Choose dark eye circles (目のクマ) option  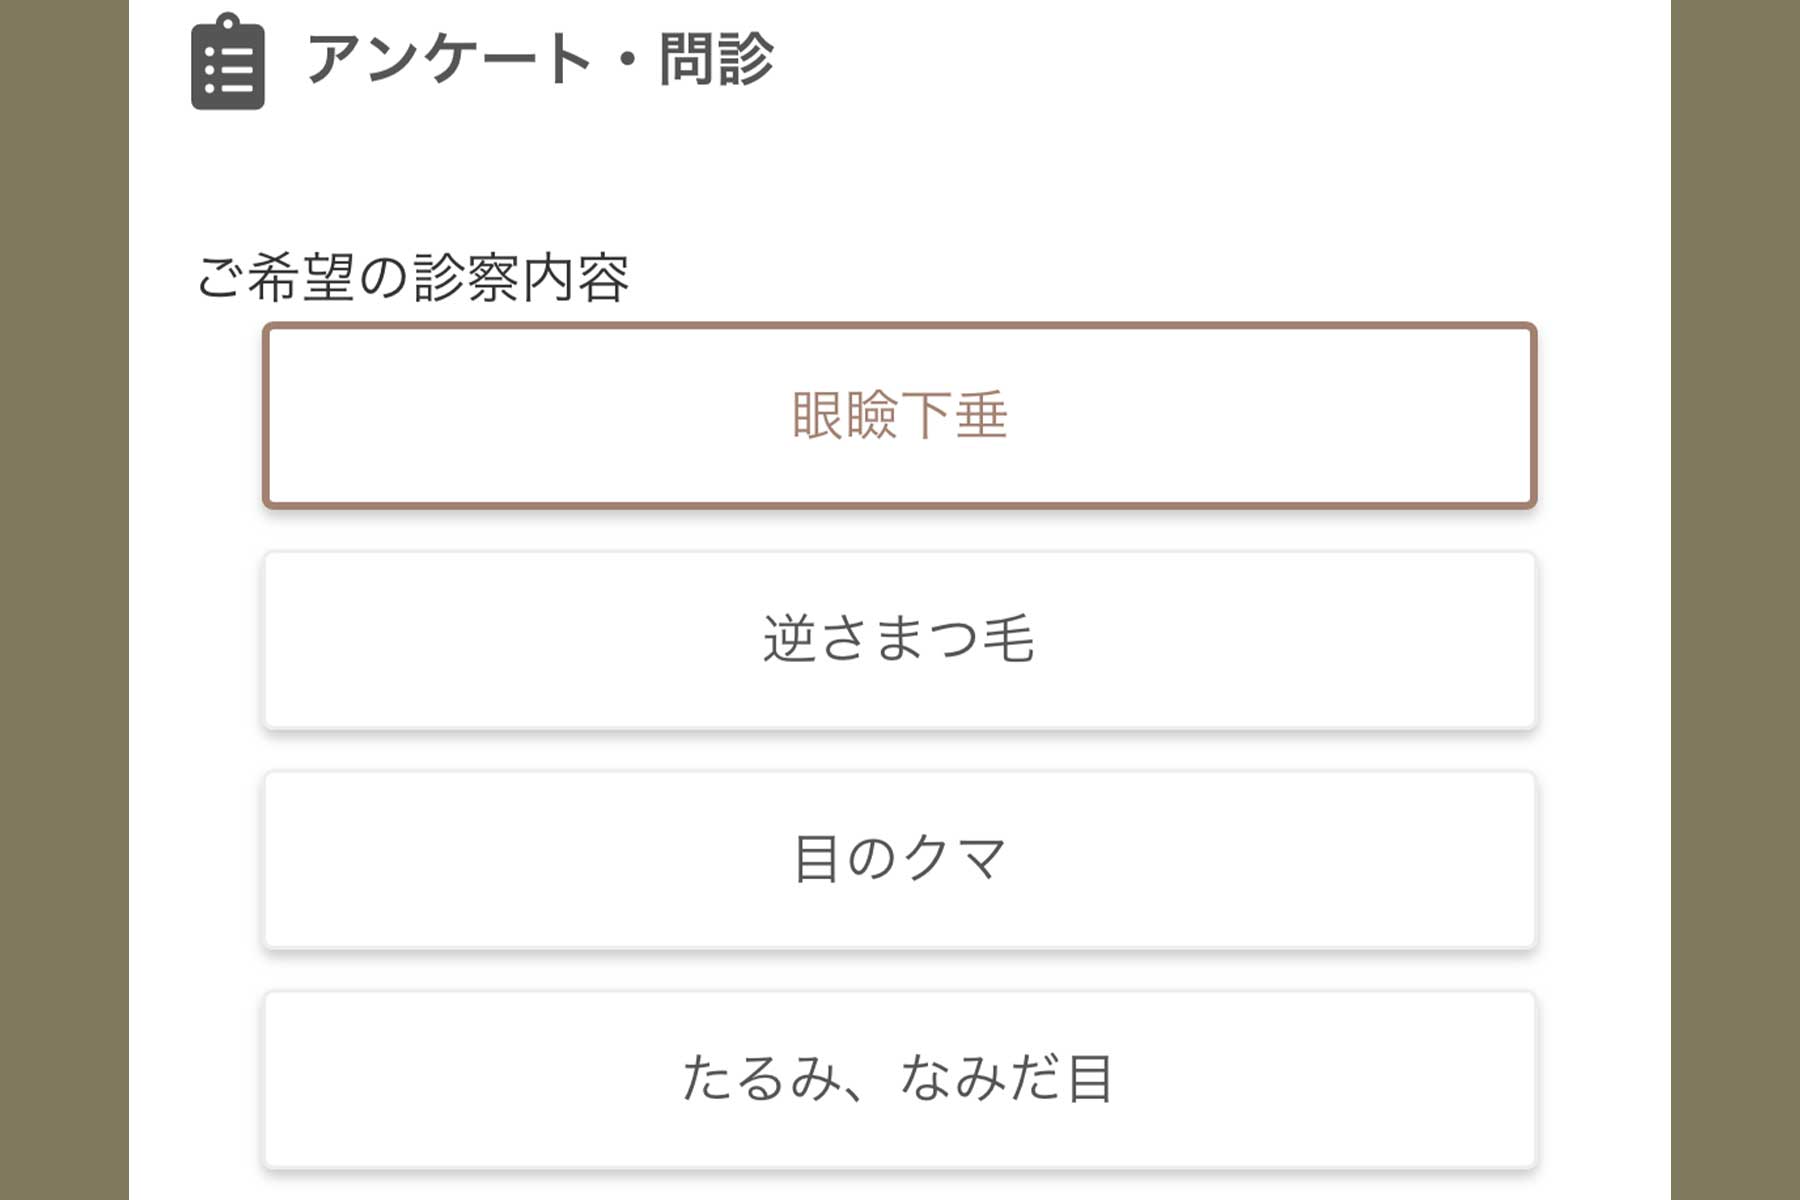pos(899,860)
